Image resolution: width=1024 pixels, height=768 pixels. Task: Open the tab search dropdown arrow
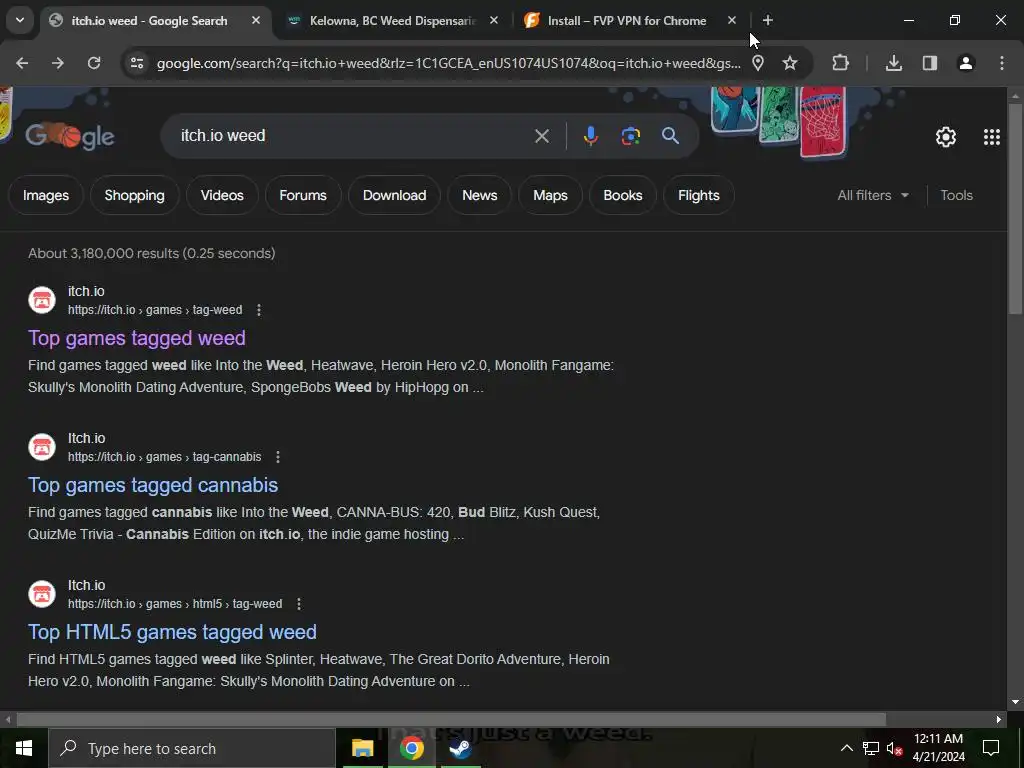[20, 20]
